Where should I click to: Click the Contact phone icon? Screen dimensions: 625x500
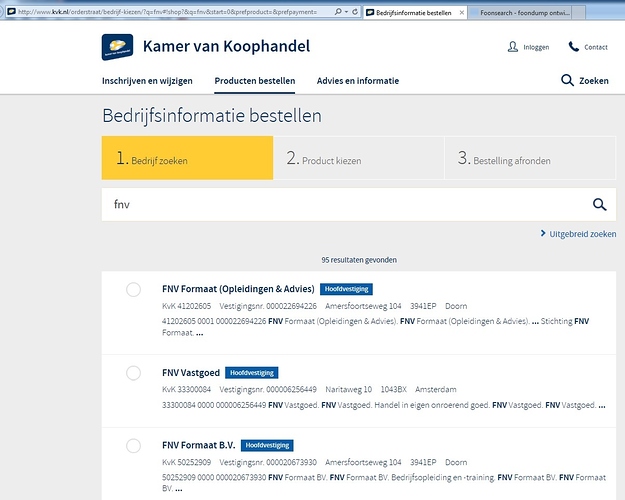point(574,47)
